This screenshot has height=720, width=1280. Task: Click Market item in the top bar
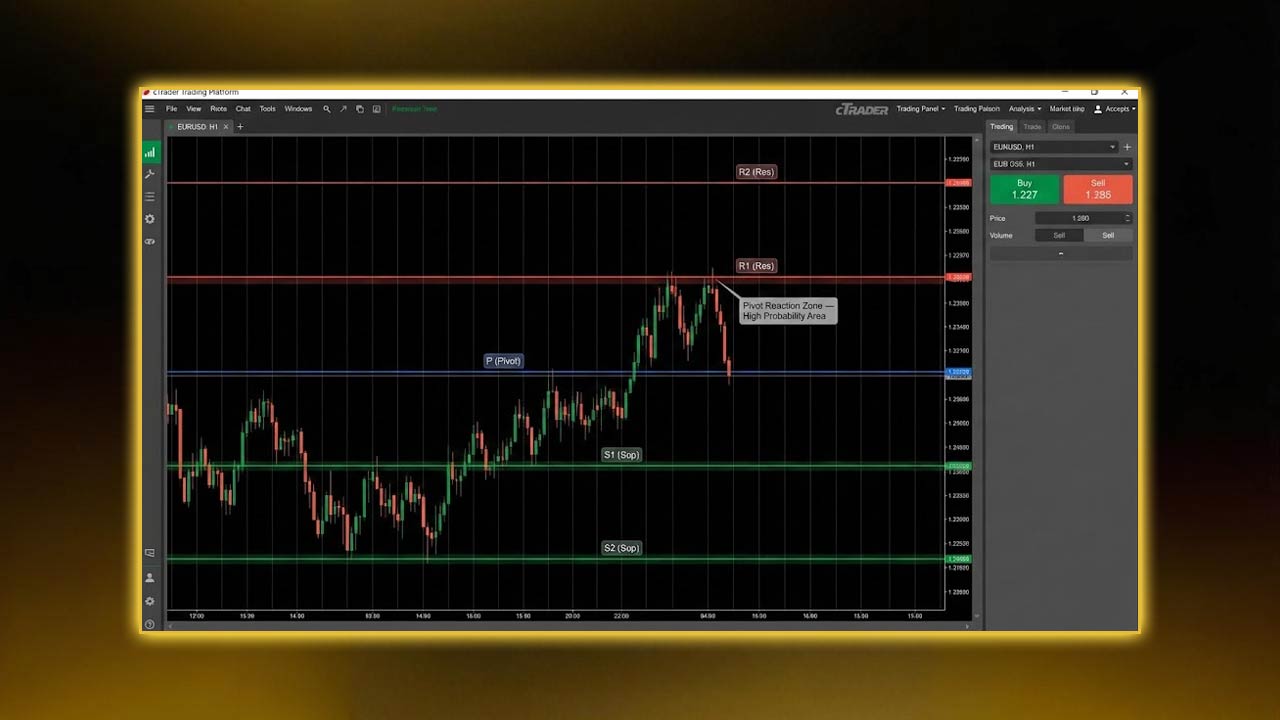coord(1067,109)
